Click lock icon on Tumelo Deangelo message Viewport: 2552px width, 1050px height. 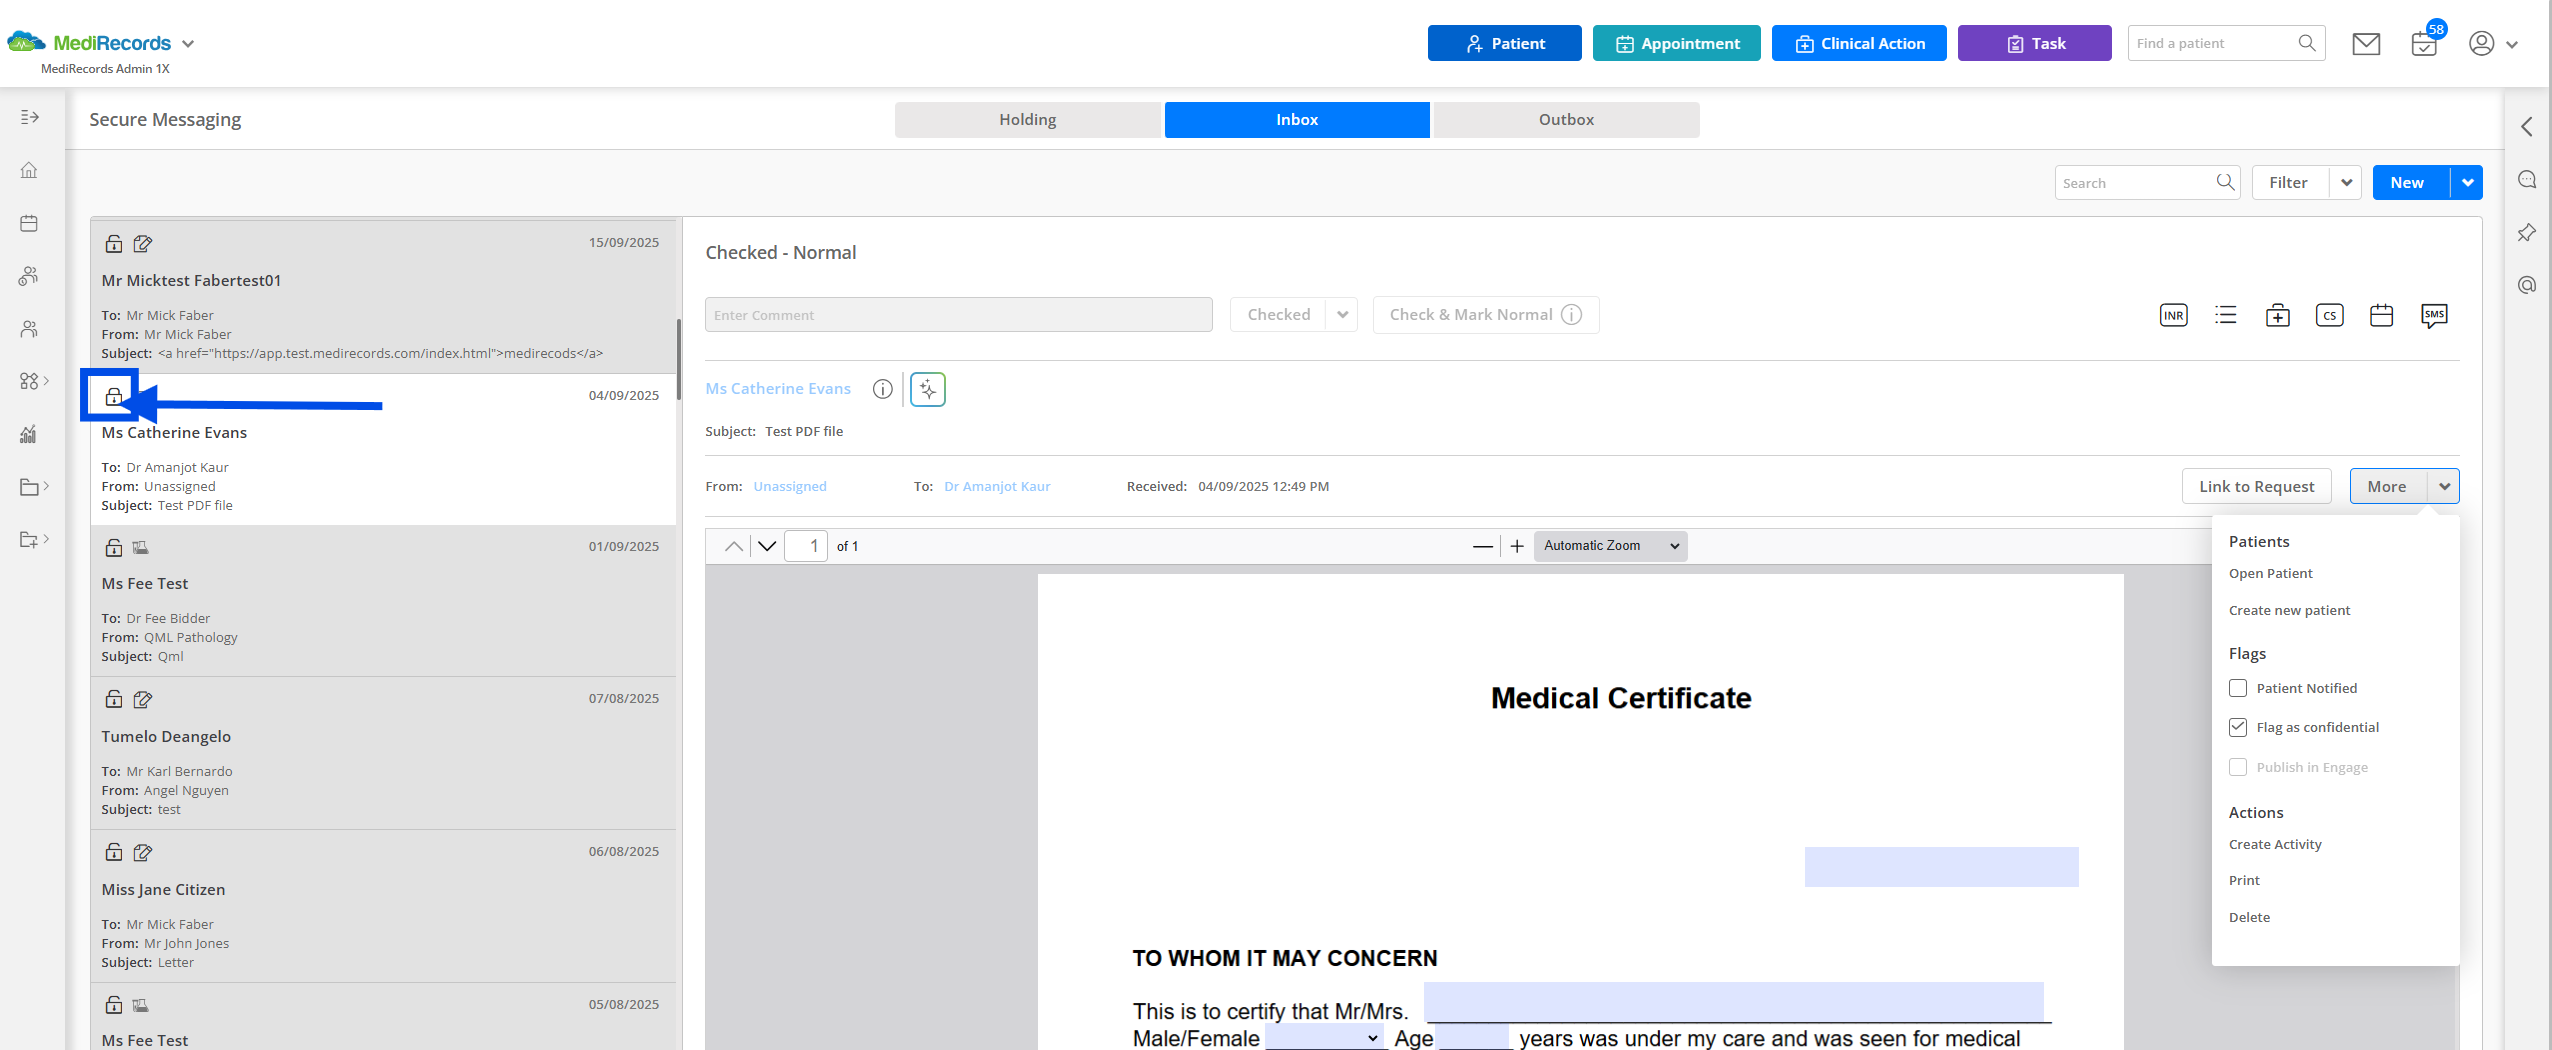(114, 699)
